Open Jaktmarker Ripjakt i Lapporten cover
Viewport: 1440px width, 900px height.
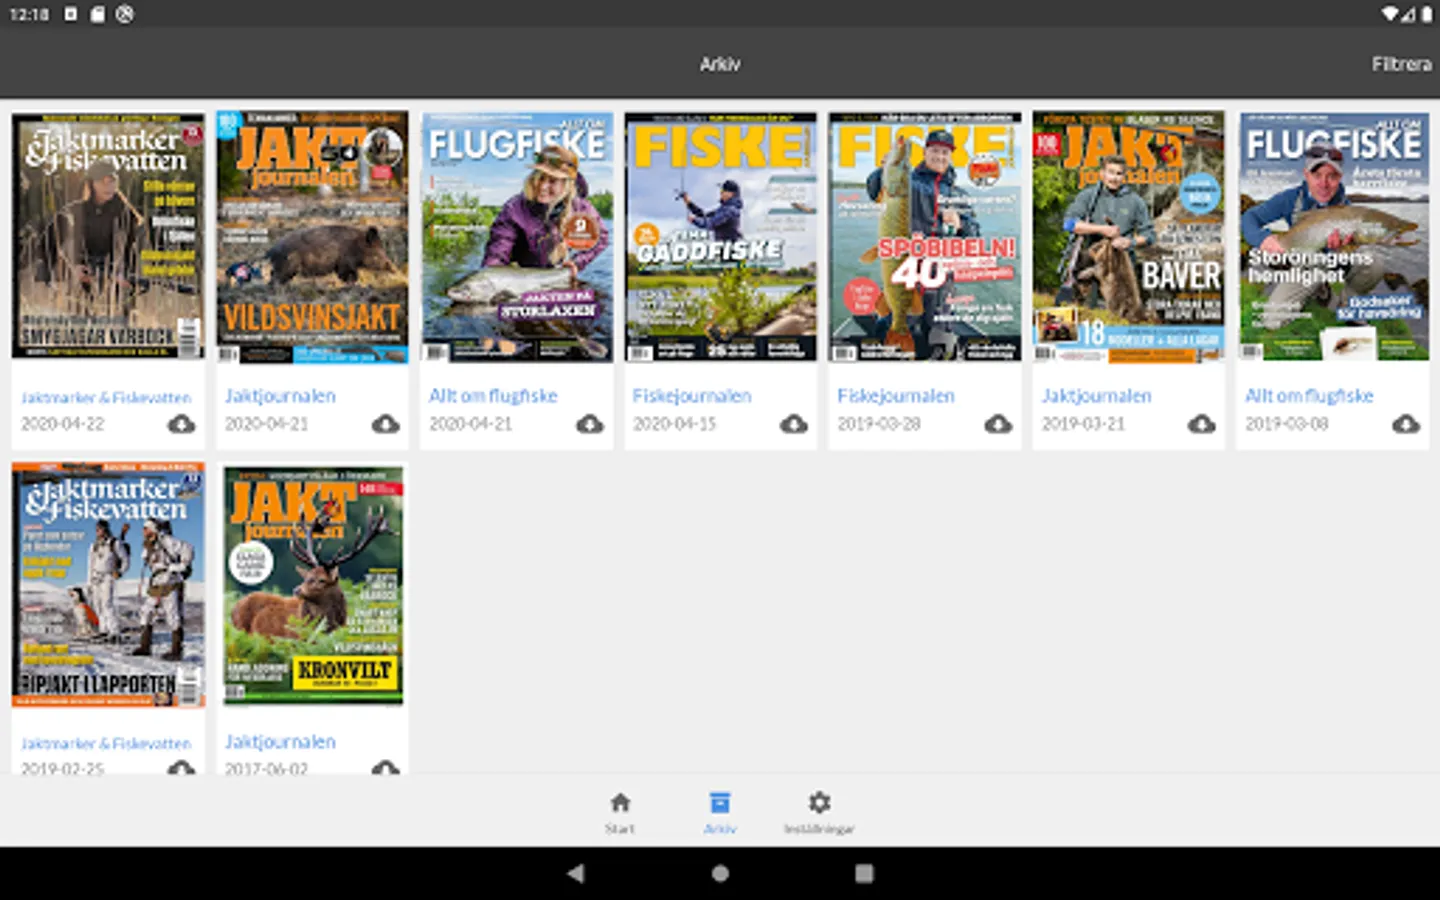pos(108,585)
